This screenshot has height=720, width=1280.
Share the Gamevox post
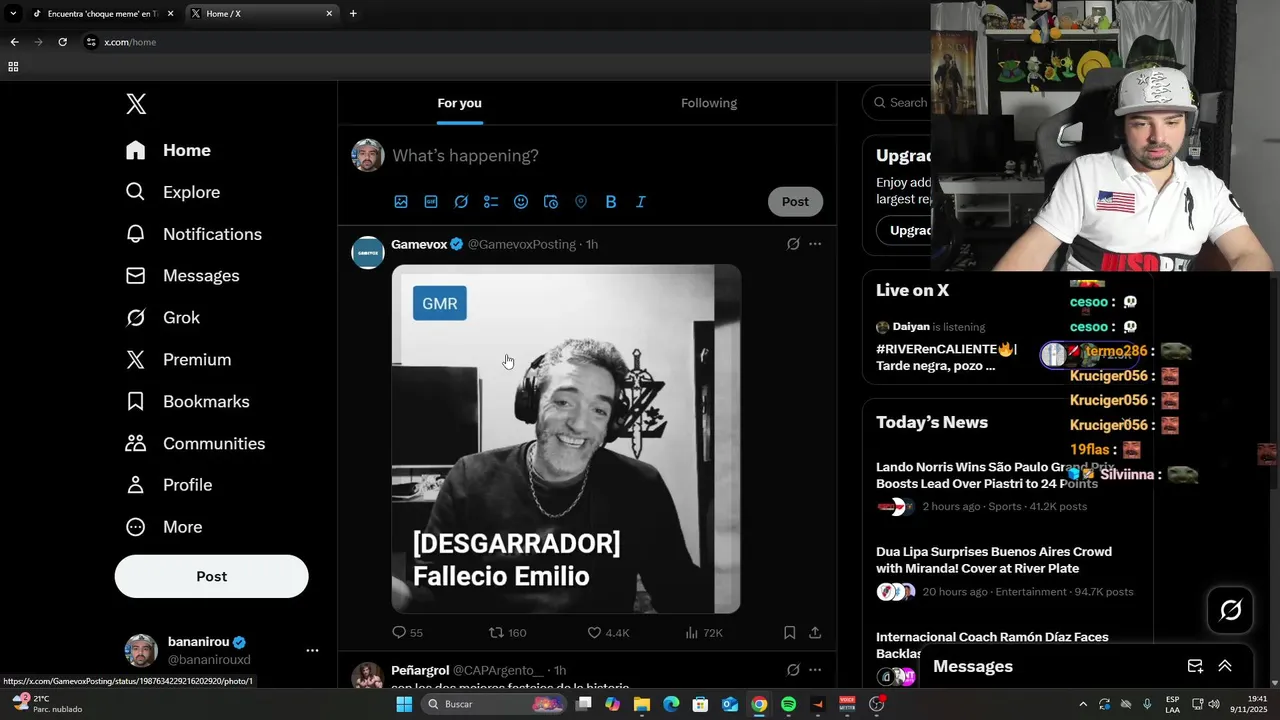click(x=815, y=633)
